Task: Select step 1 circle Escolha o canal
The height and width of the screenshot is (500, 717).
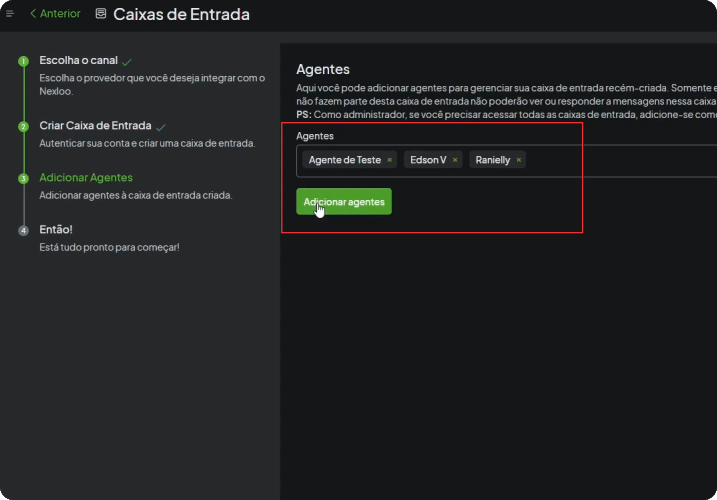Action: 23,61
